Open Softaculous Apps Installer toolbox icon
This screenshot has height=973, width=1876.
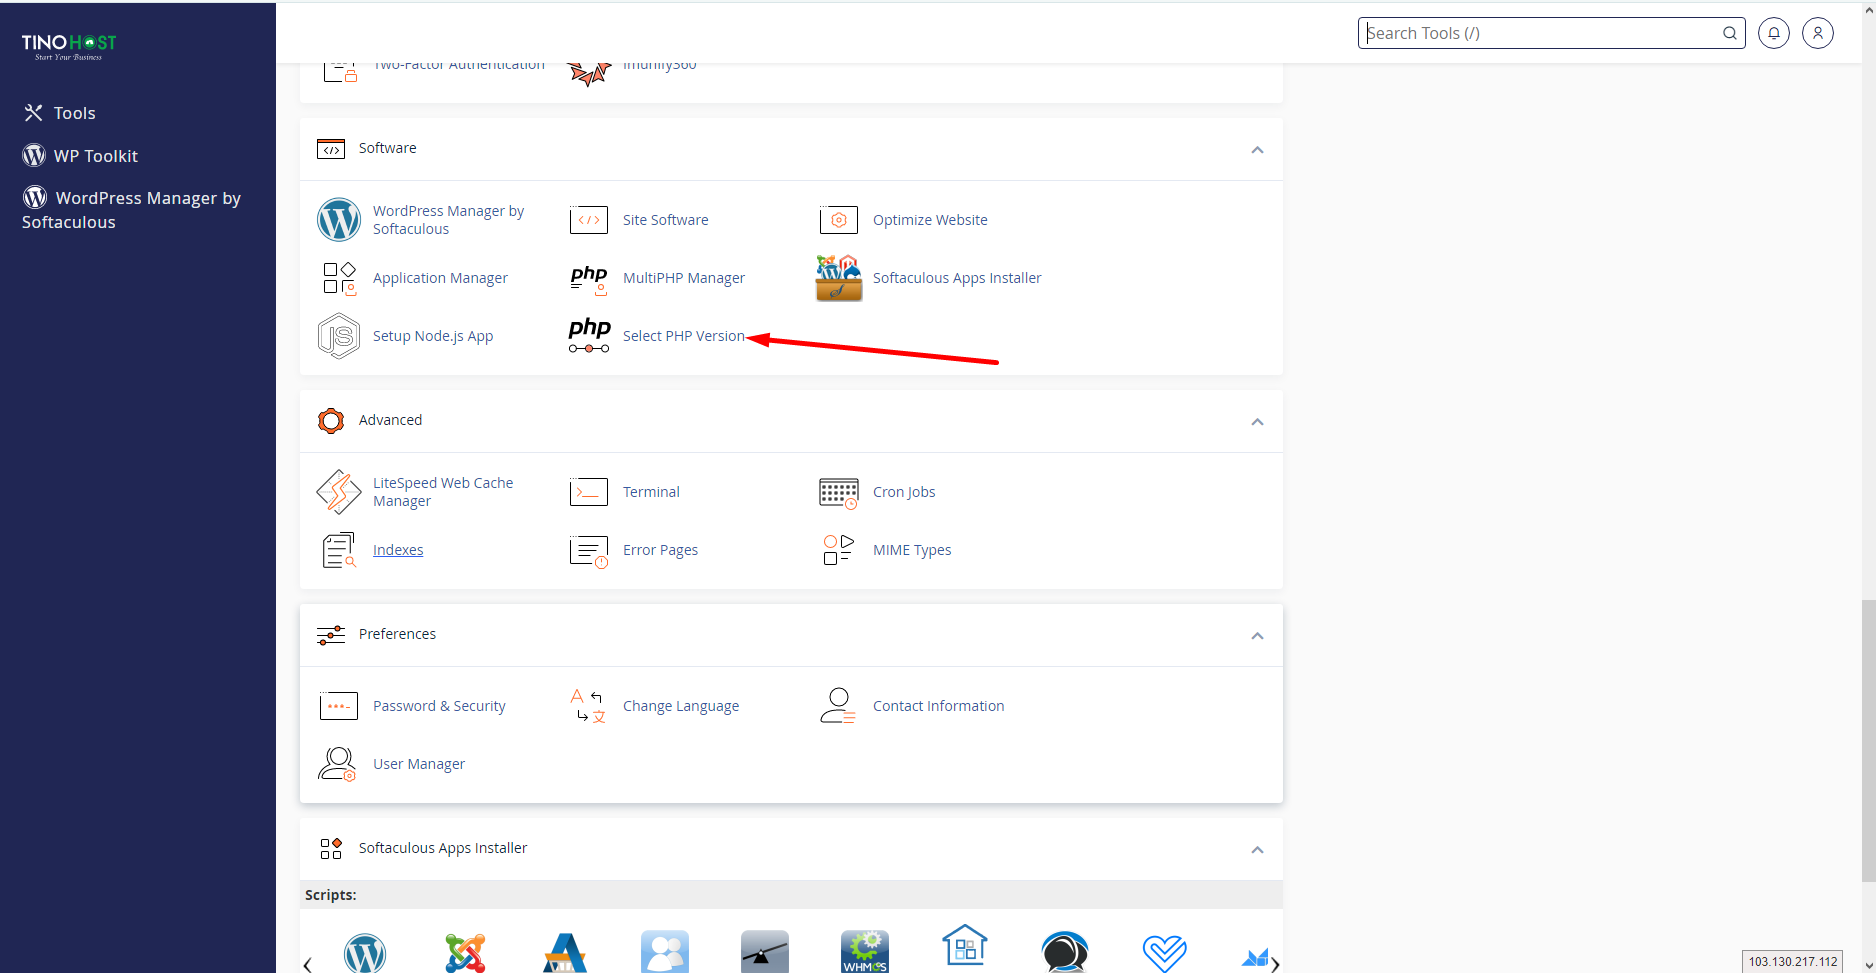839,278
